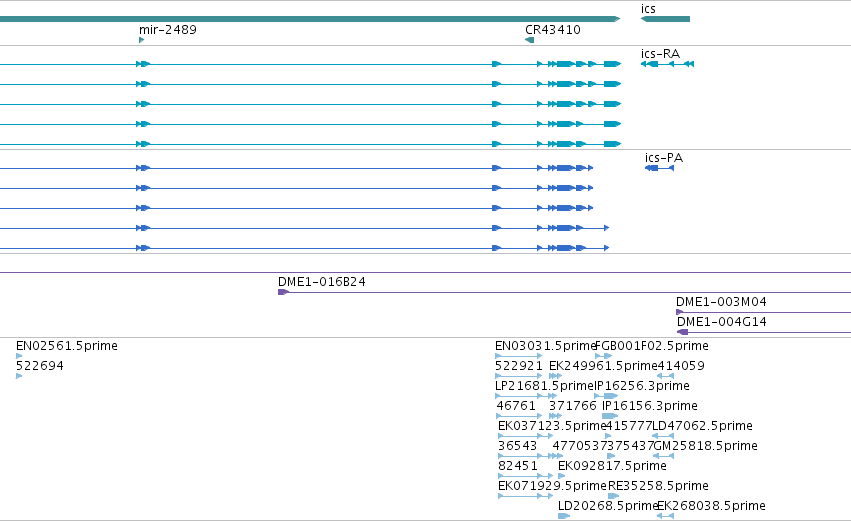Select the EK268038.5prime reverse EST glyph
Viewport: 851px width, 521px height.
pyautogui.click(x=665, y=516)
